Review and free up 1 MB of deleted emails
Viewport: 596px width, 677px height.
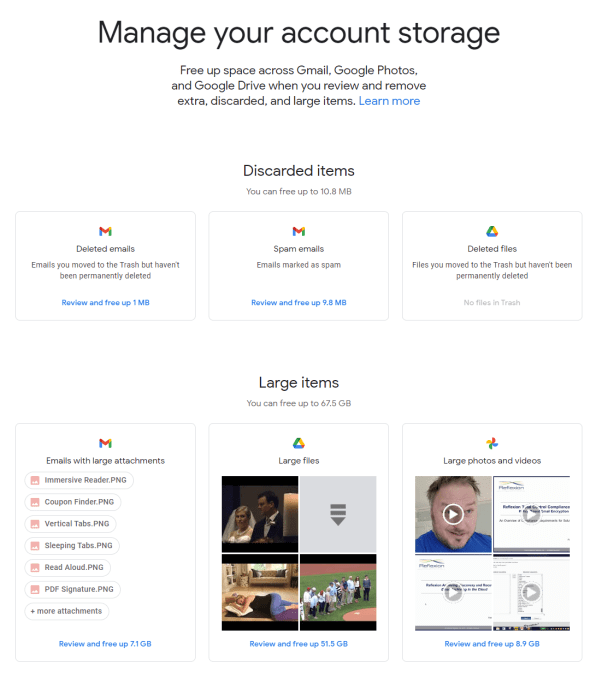click(105, 303)
